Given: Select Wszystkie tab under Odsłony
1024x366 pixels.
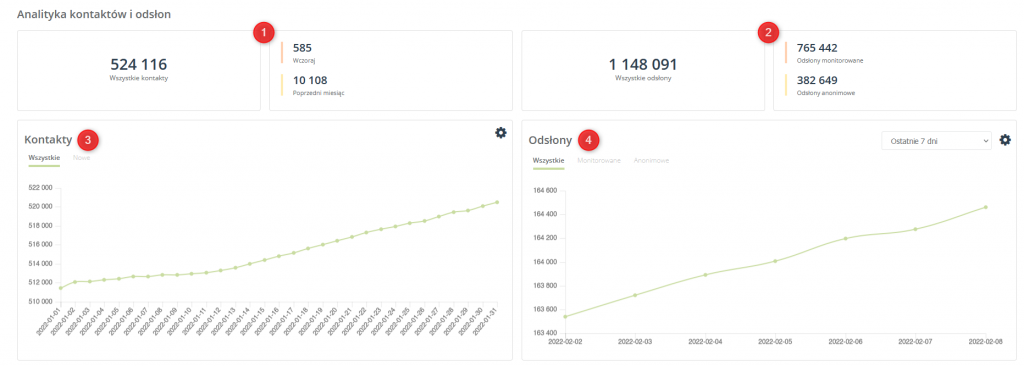Looking at the screenshot, I should 549,160.
